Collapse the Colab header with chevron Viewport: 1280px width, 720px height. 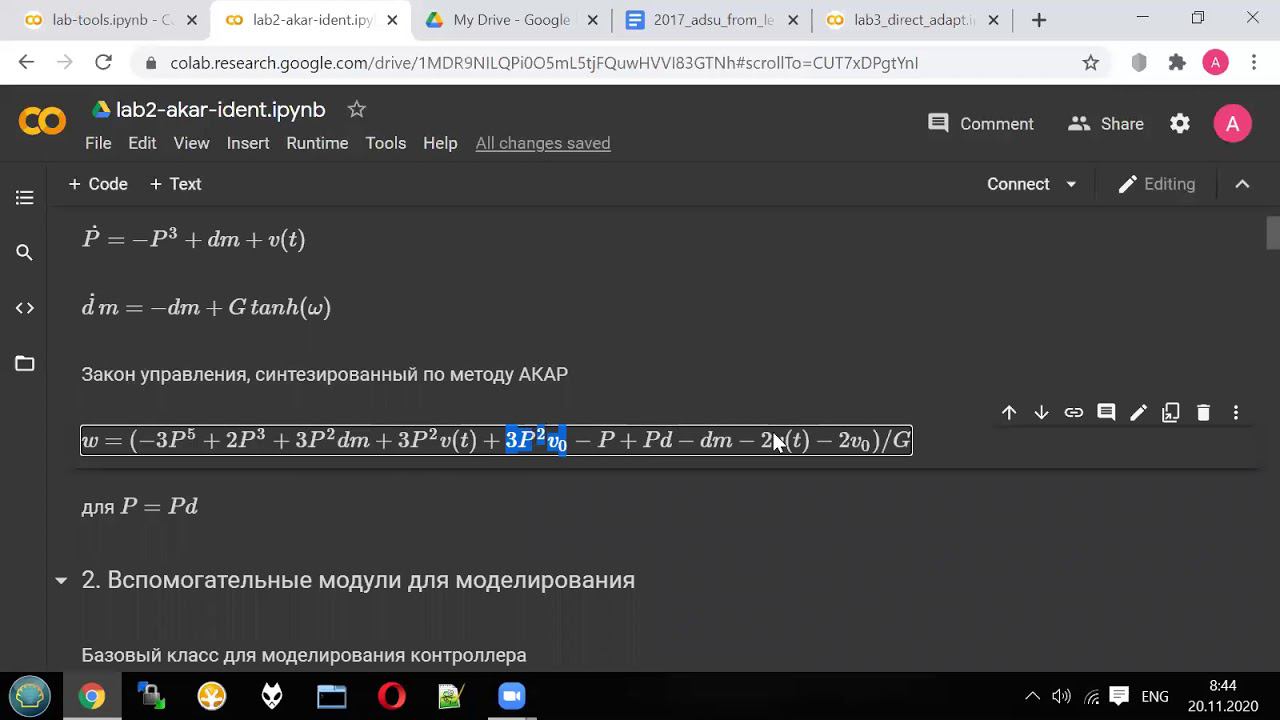[x=1242, y=184]
